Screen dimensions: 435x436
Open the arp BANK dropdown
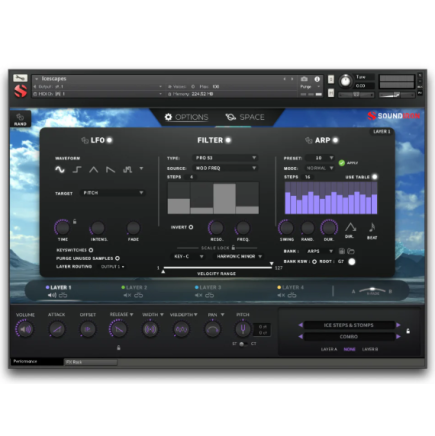319,251
